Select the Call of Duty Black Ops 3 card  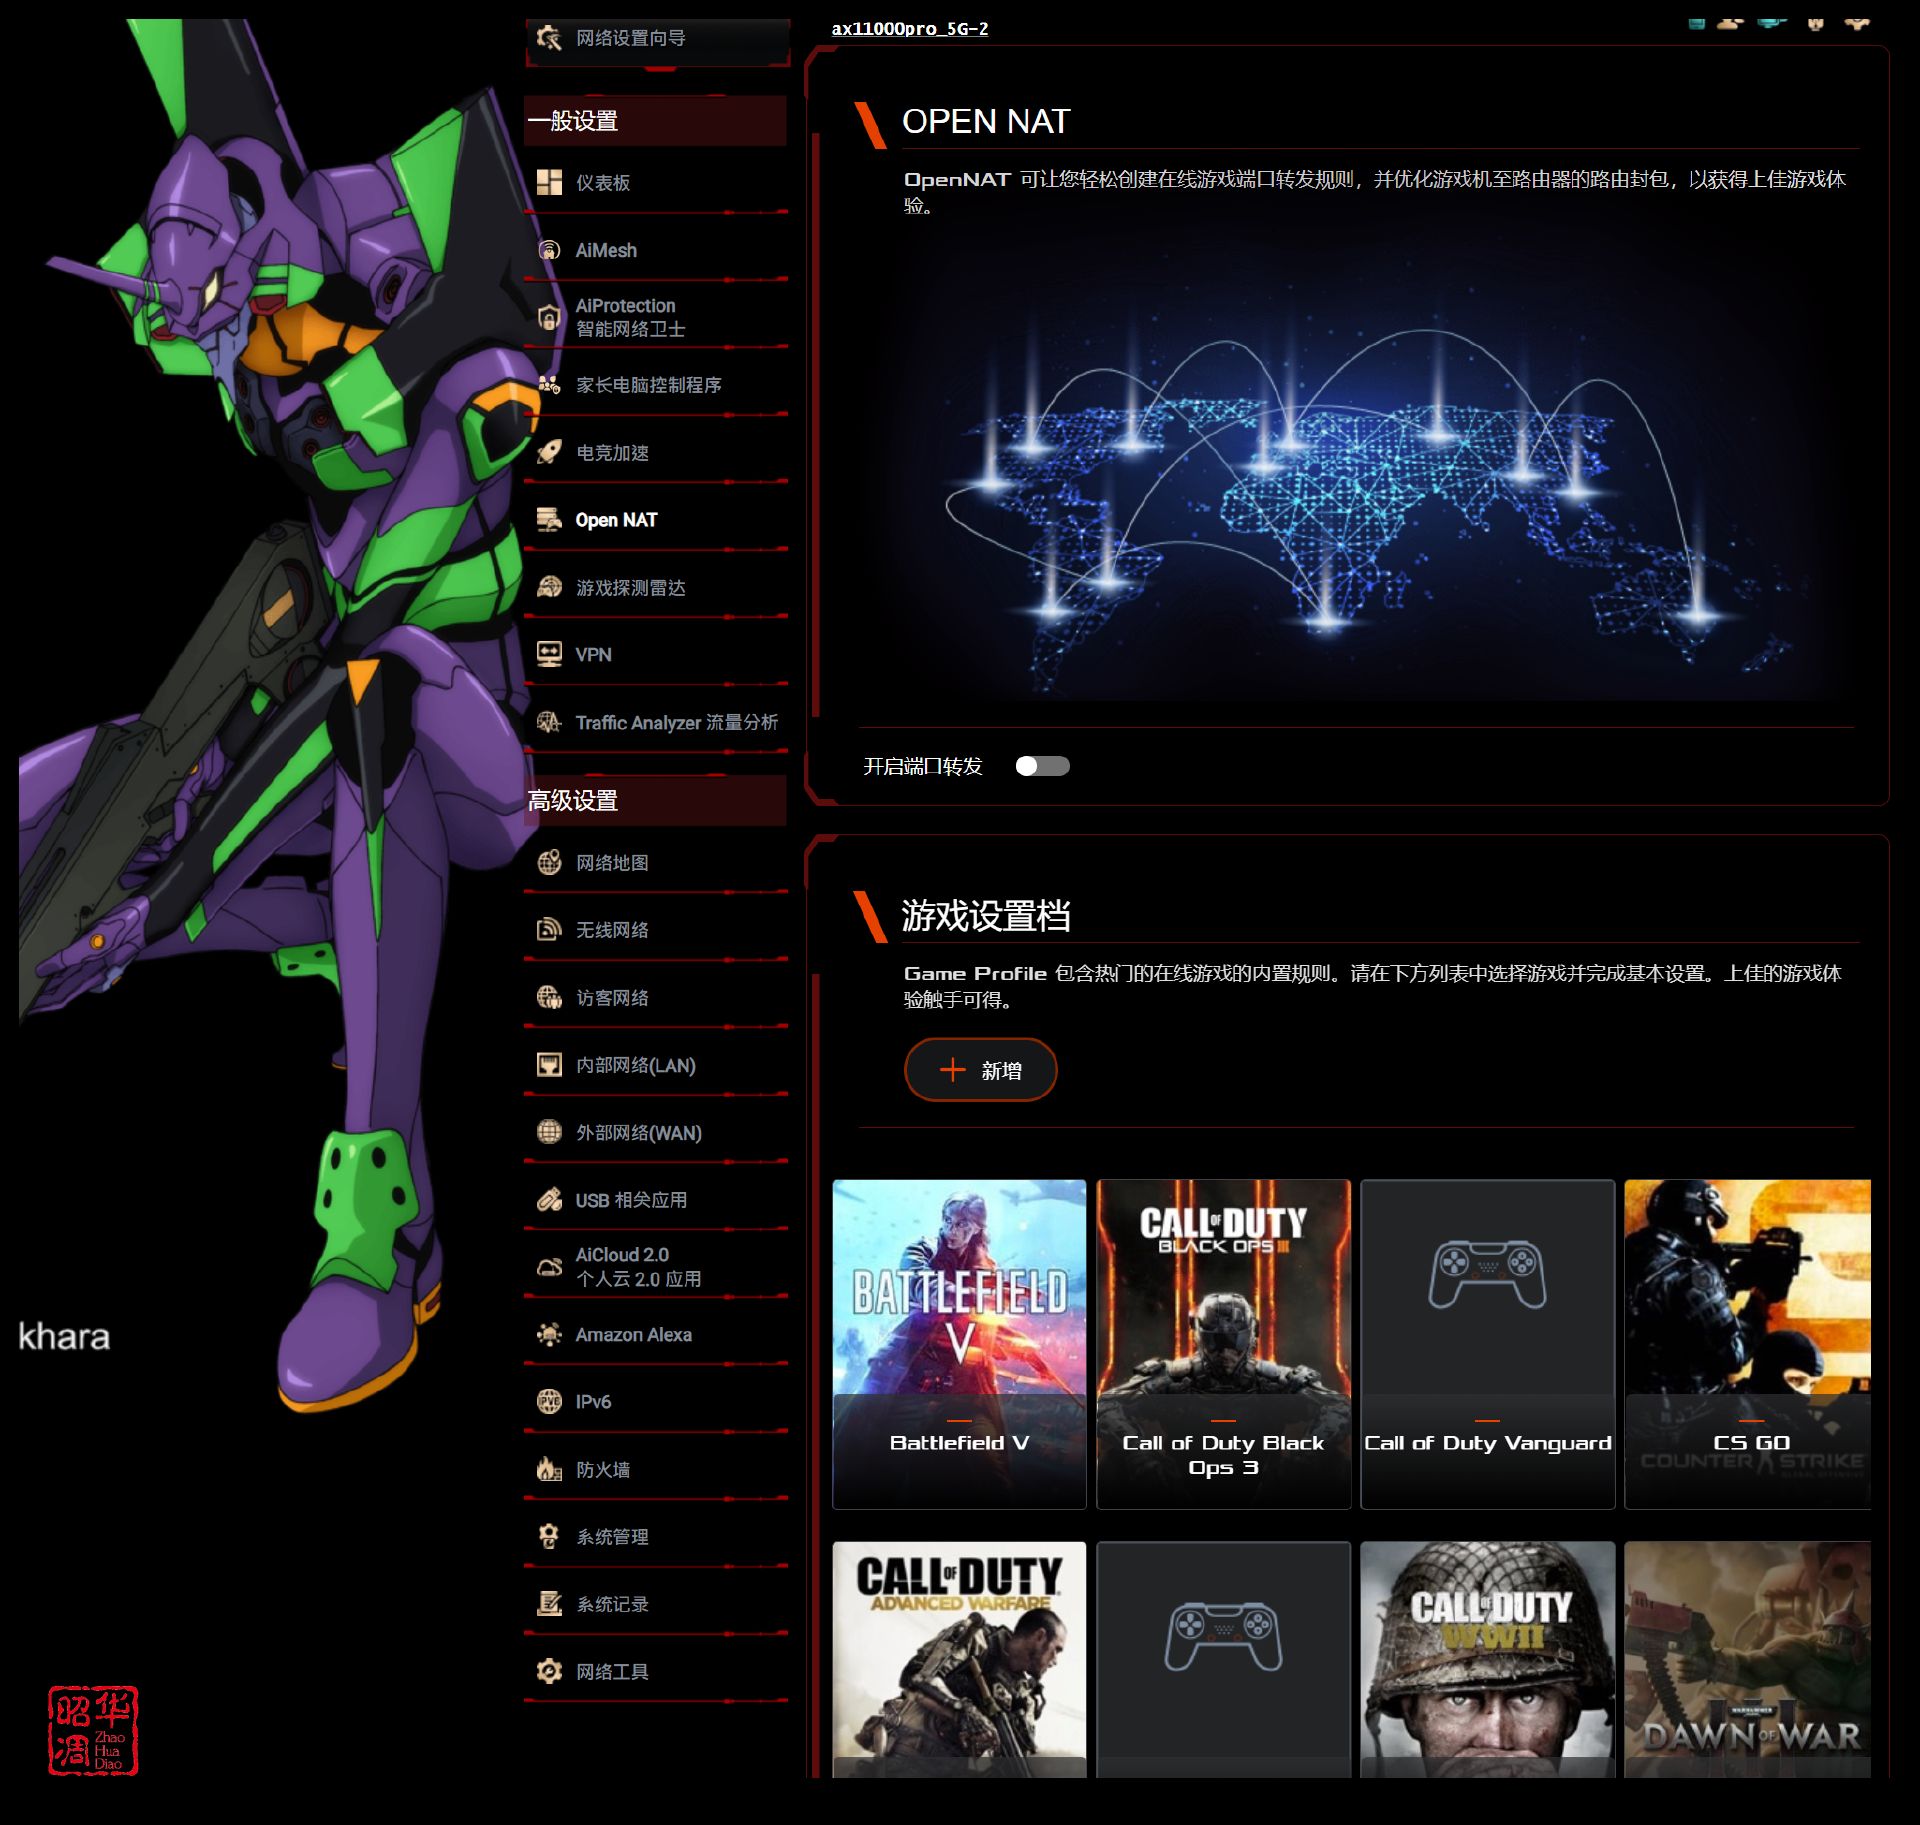tap(1223, 1344)
